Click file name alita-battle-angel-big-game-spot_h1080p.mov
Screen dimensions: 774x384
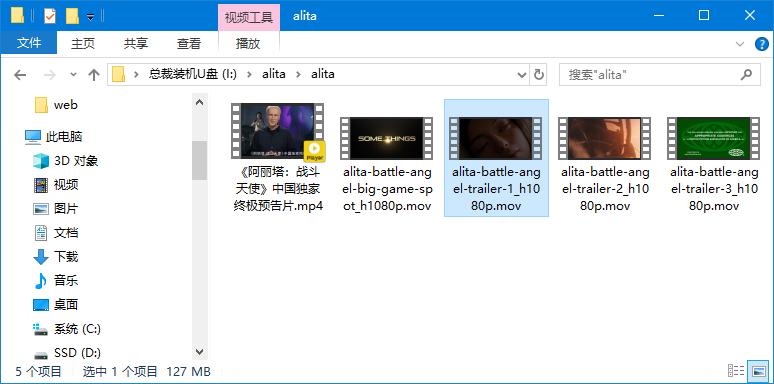(387, 190)
